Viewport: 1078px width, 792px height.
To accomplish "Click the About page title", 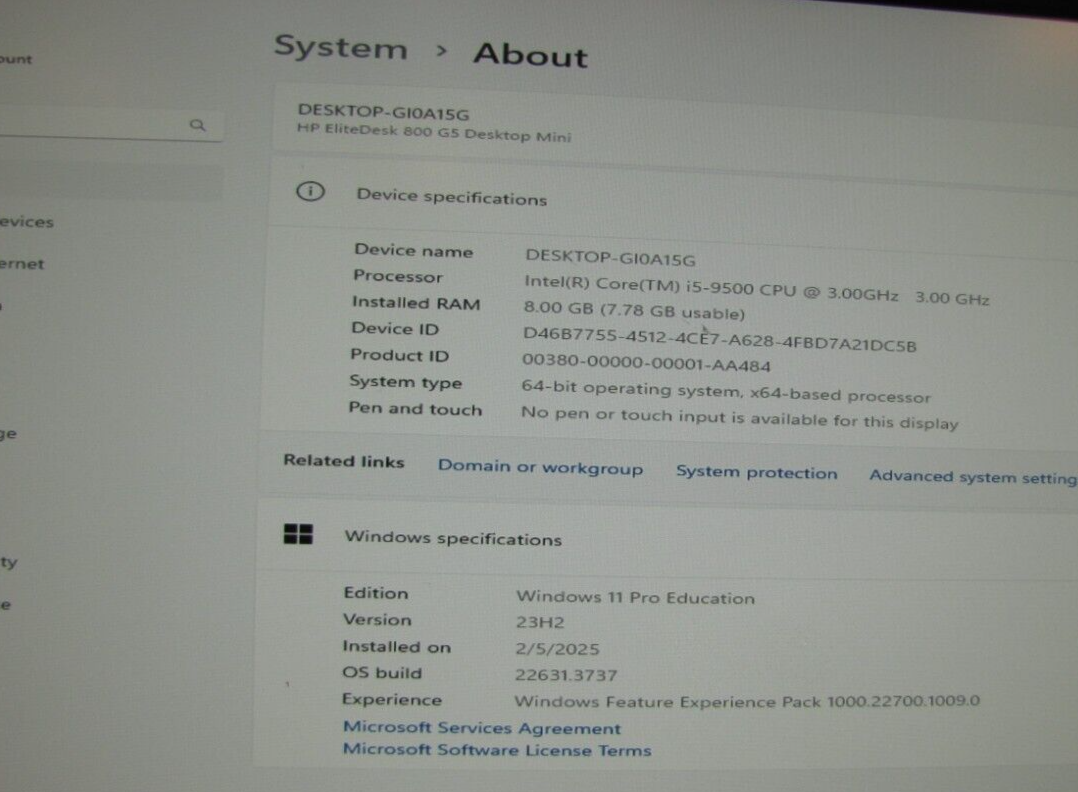I will click(x=530, y=55).
